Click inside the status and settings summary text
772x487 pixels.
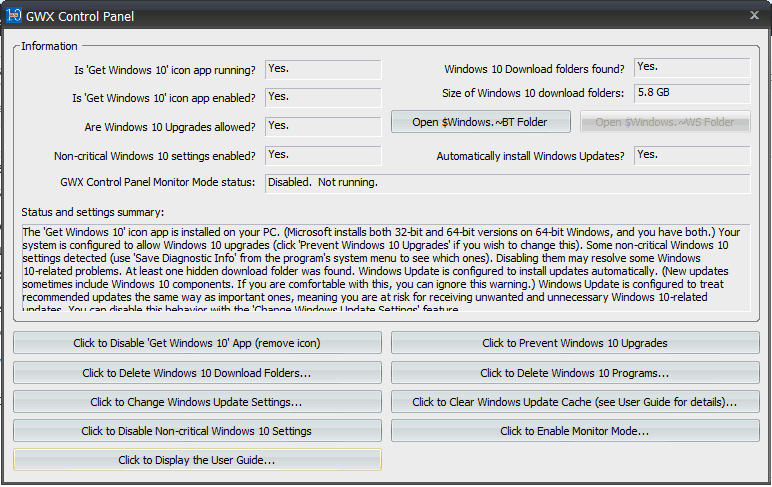pos(386,267)
